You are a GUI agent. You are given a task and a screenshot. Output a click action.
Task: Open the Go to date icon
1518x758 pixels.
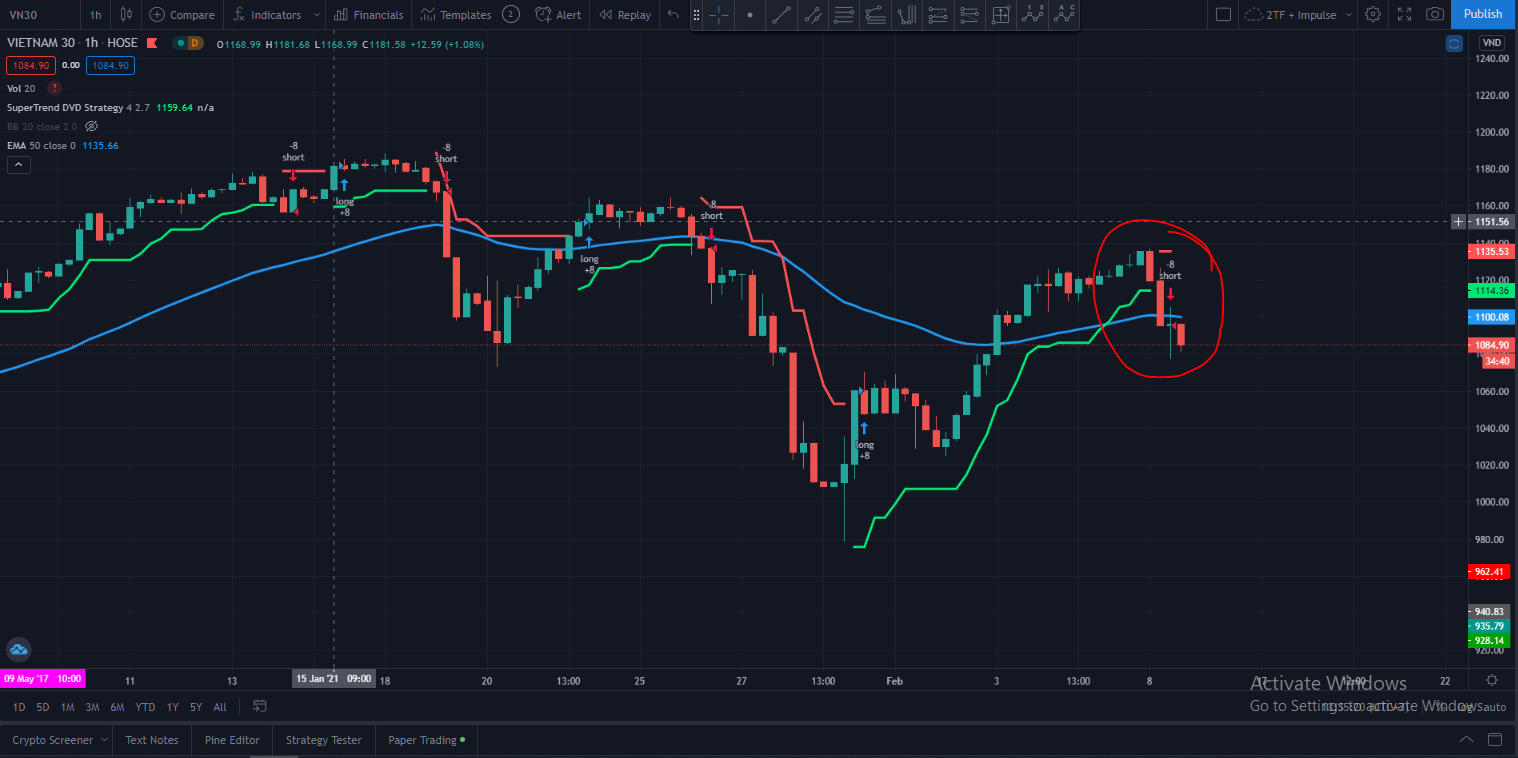(260, 706)
